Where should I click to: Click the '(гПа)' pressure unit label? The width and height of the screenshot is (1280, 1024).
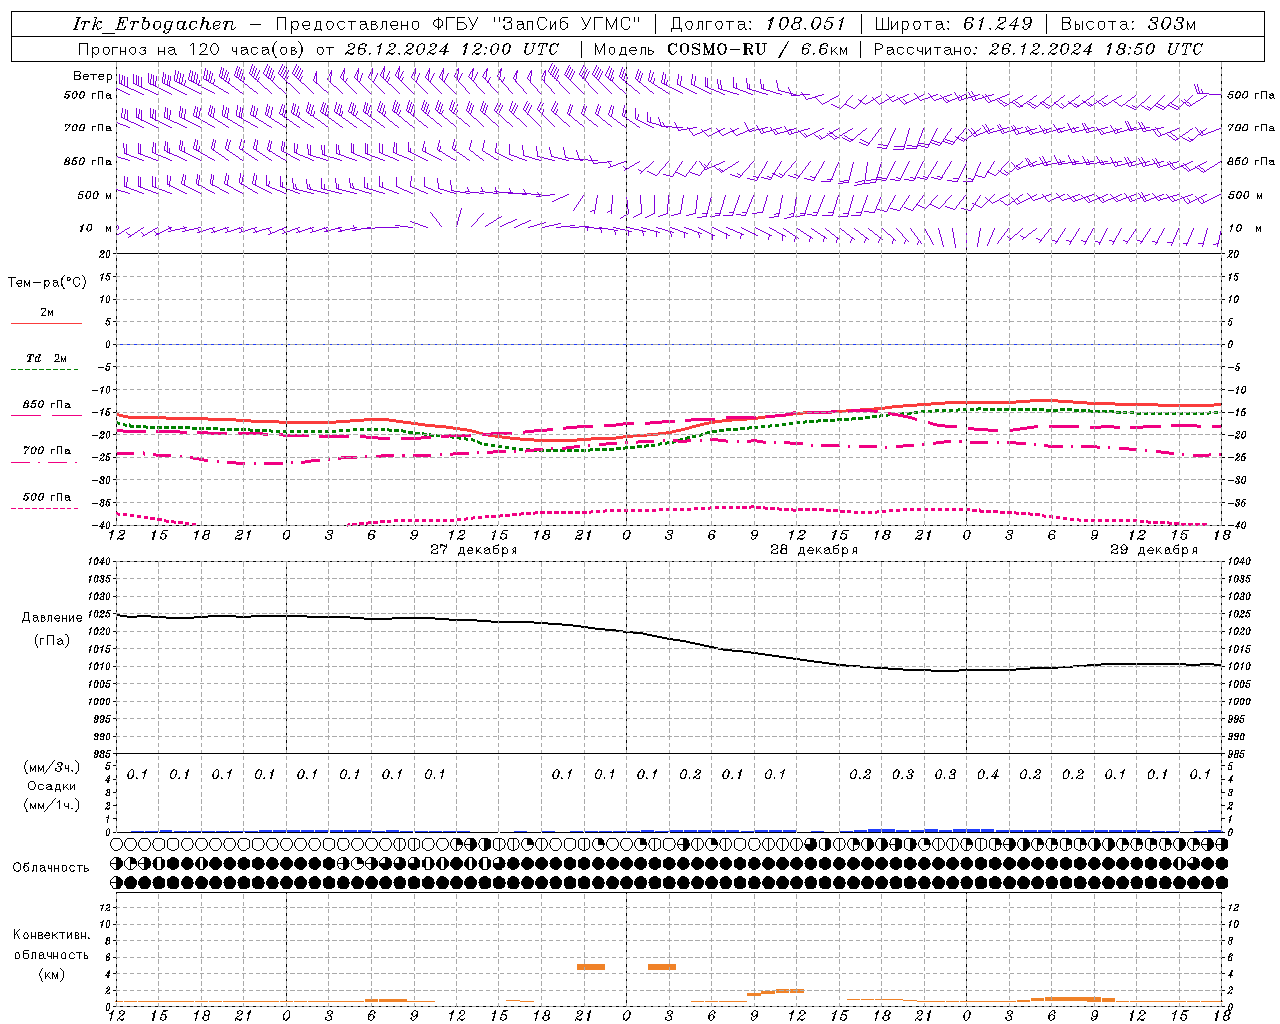(x=51, y=641)
